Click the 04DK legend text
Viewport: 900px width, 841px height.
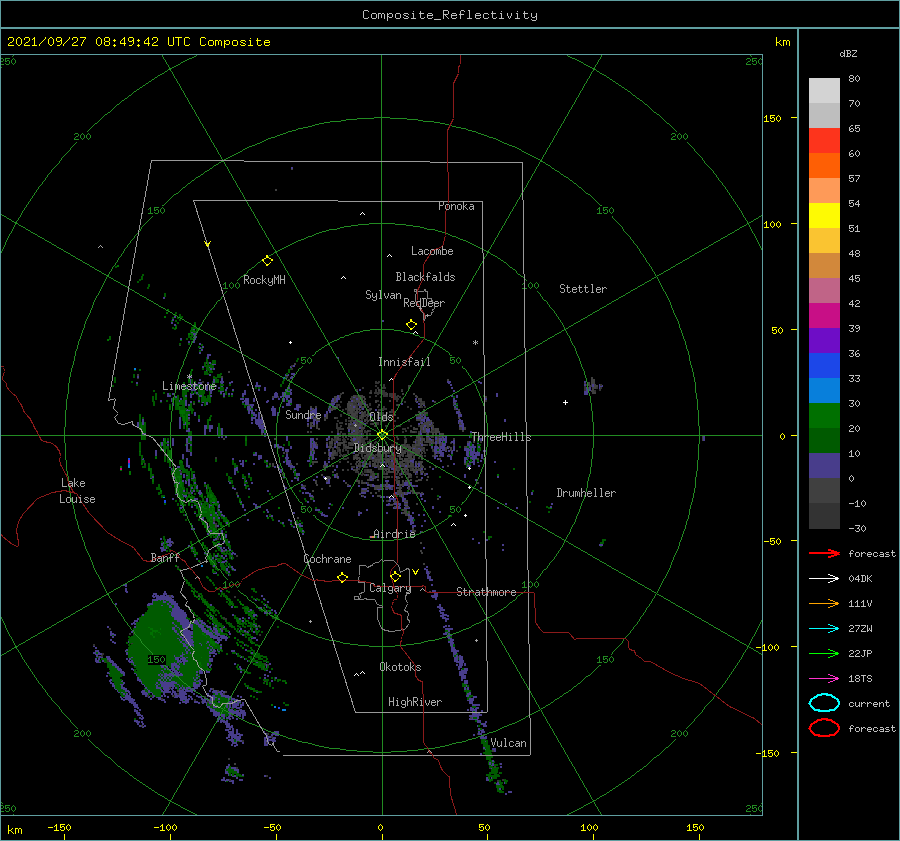860,578
